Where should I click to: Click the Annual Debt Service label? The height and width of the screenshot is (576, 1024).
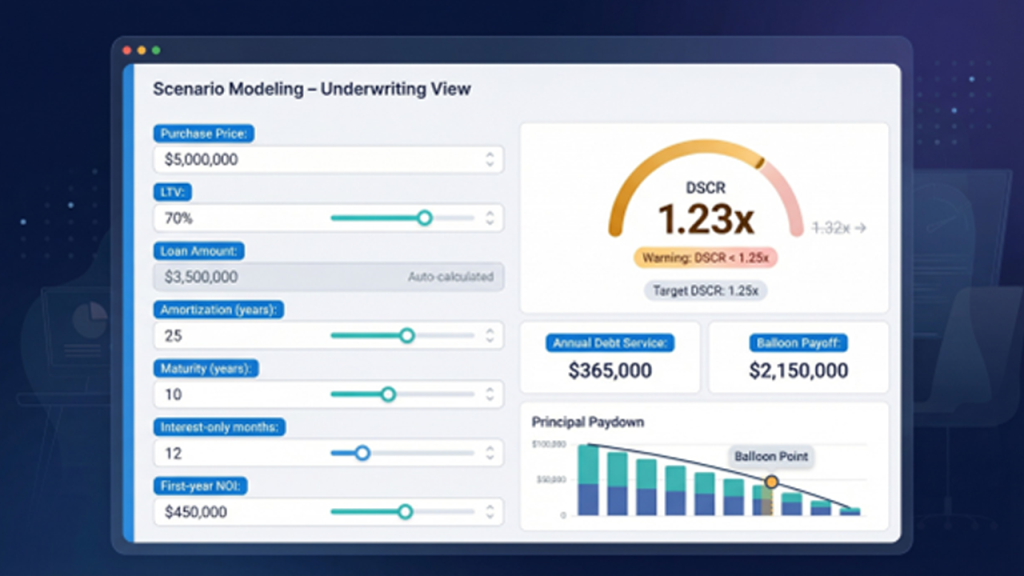coord(610,343)
